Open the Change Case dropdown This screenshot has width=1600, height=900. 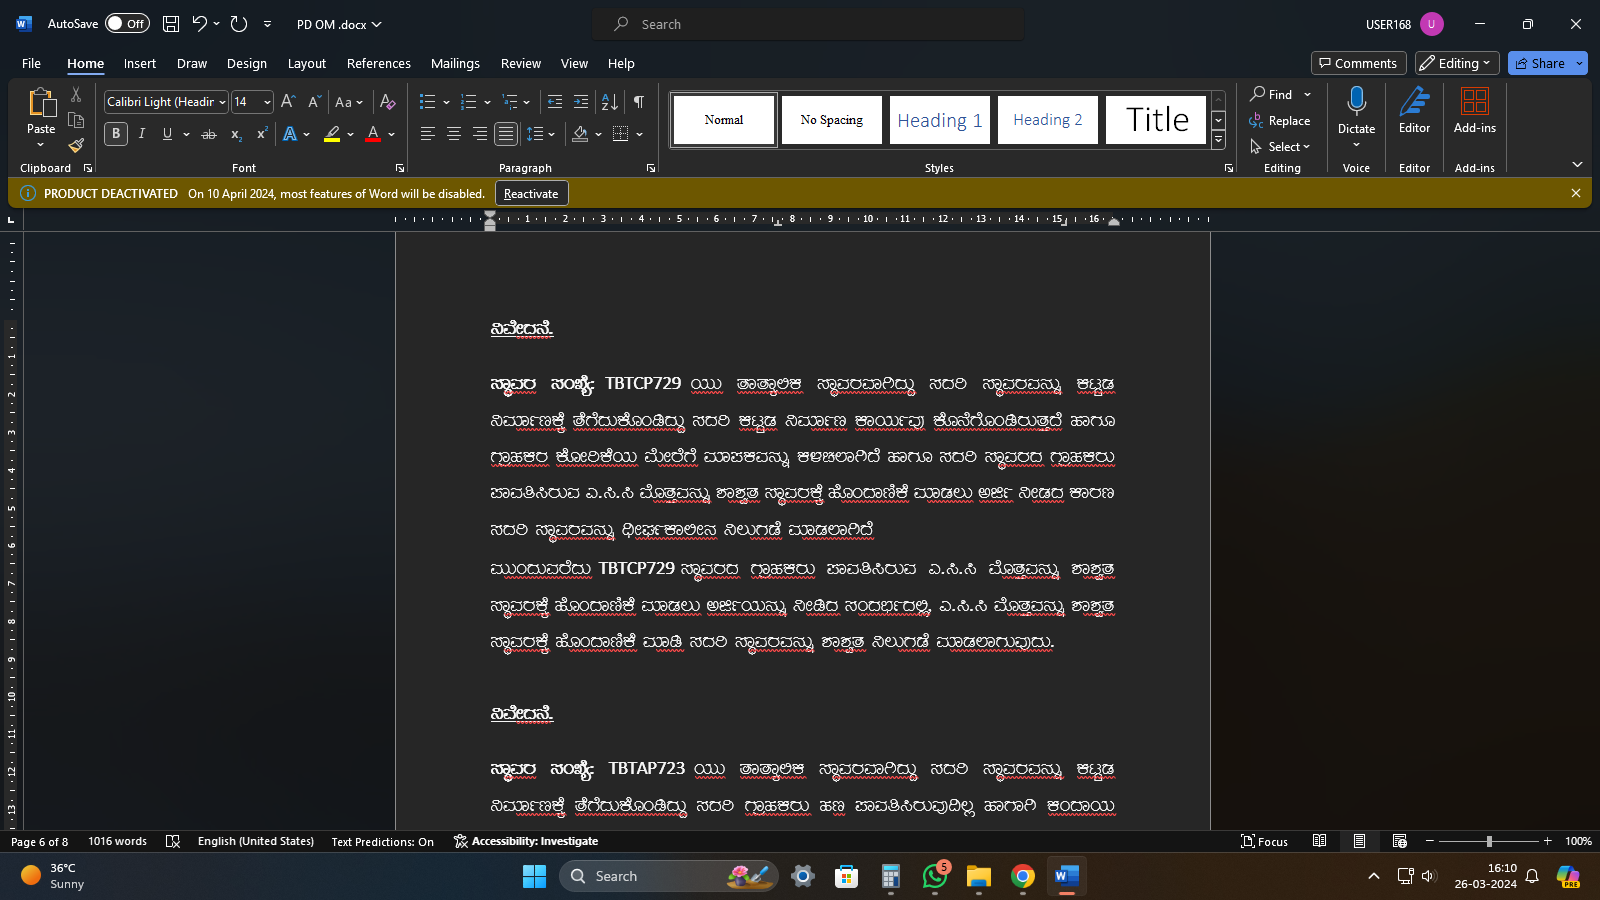349,102
